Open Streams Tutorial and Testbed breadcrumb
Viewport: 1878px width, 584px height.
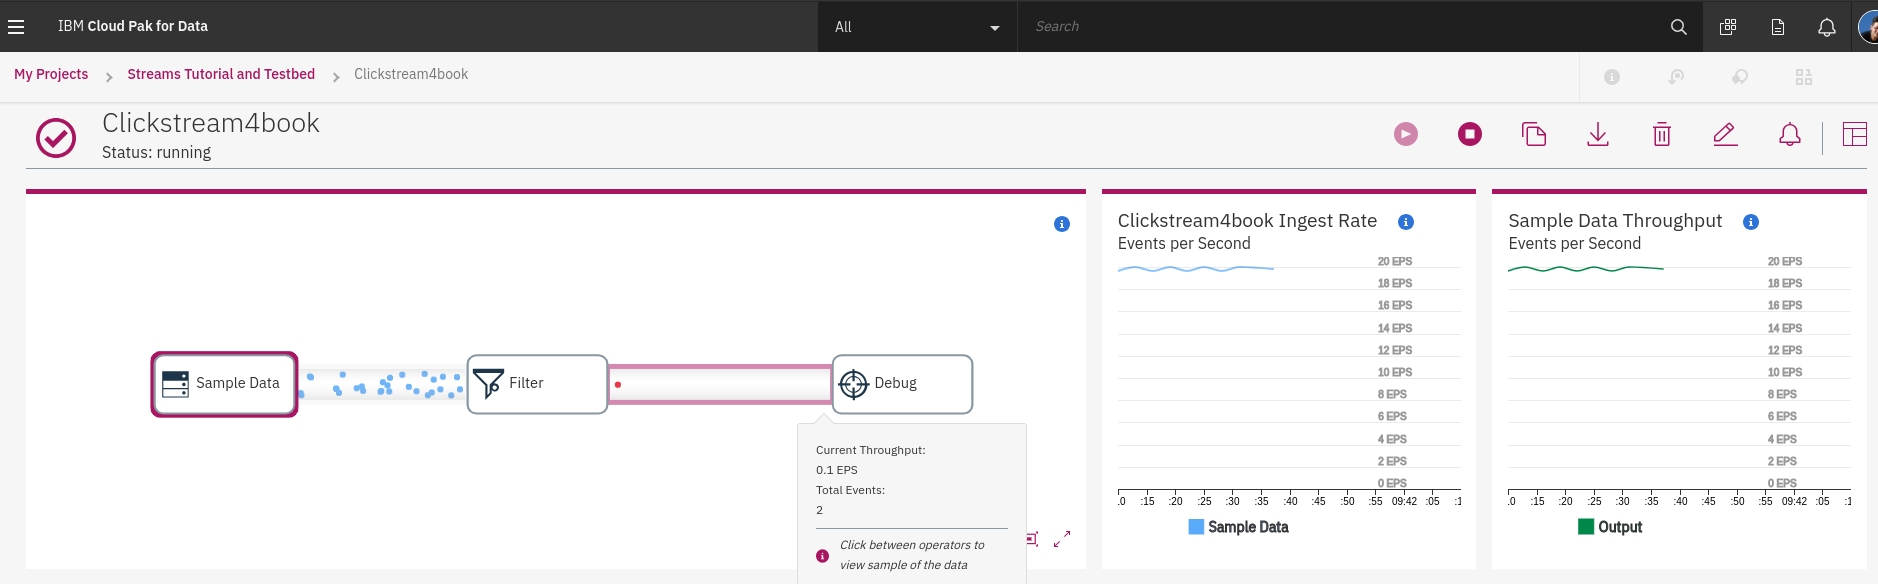click(x=221, y=74)
